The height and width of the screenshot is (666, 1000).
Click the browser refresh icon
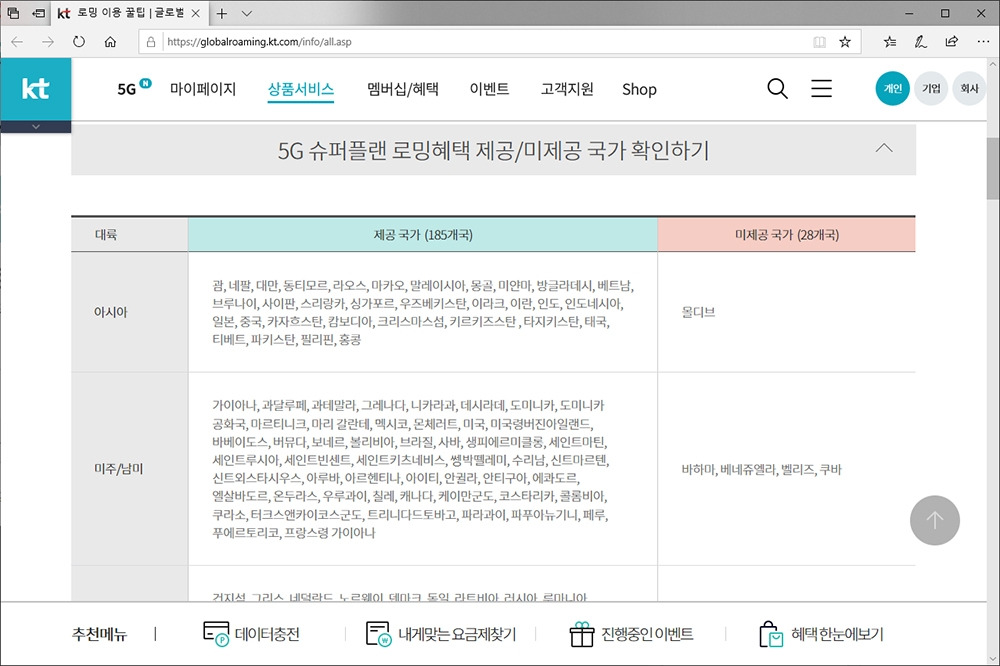coord(78,41)
